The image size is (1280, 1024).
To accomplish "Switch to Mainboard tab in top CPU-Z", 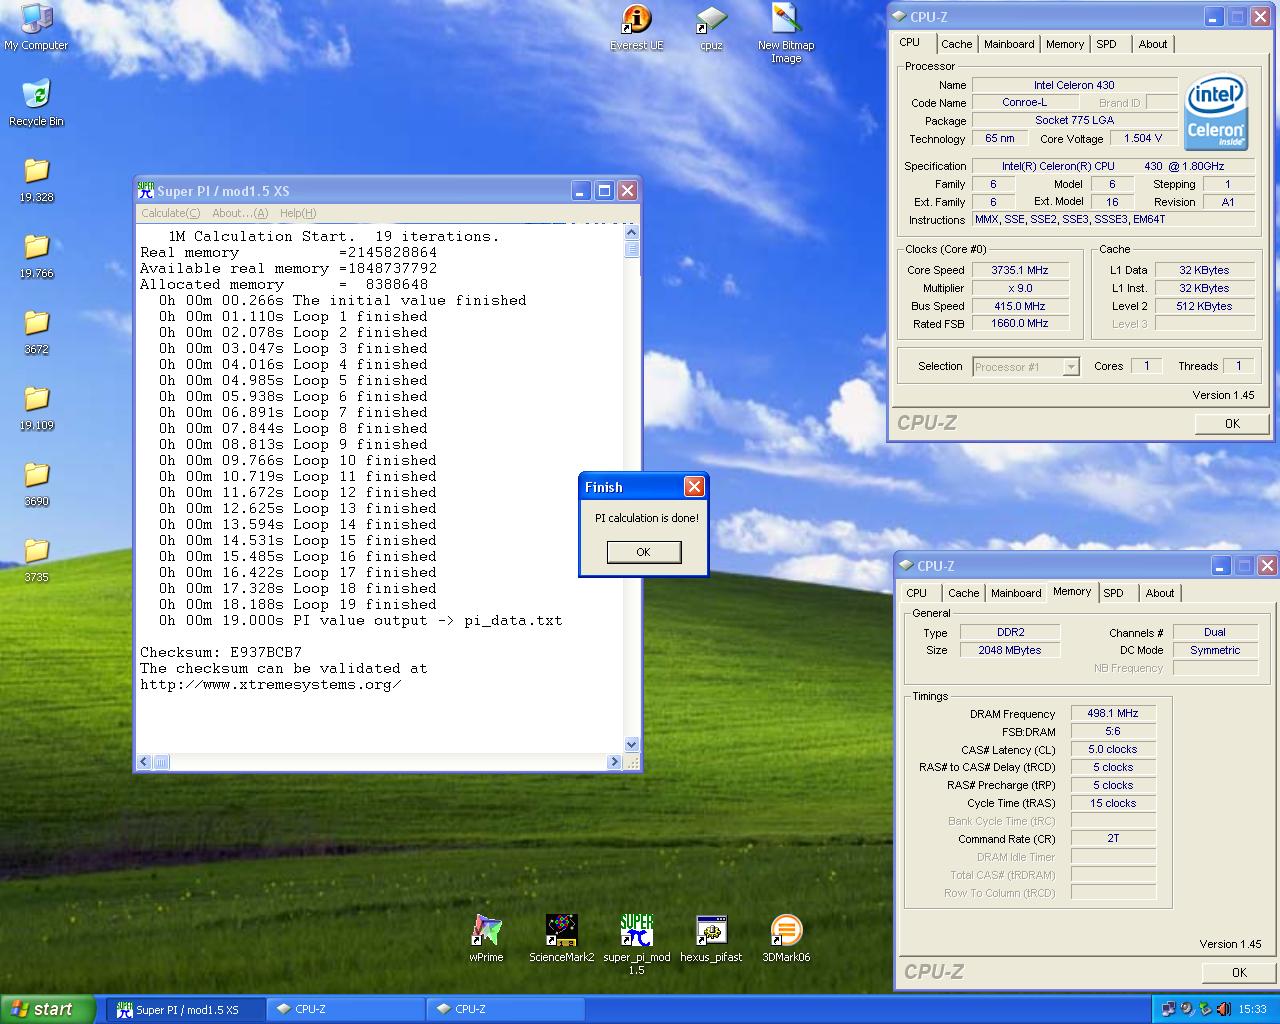I will point(1009,44).
